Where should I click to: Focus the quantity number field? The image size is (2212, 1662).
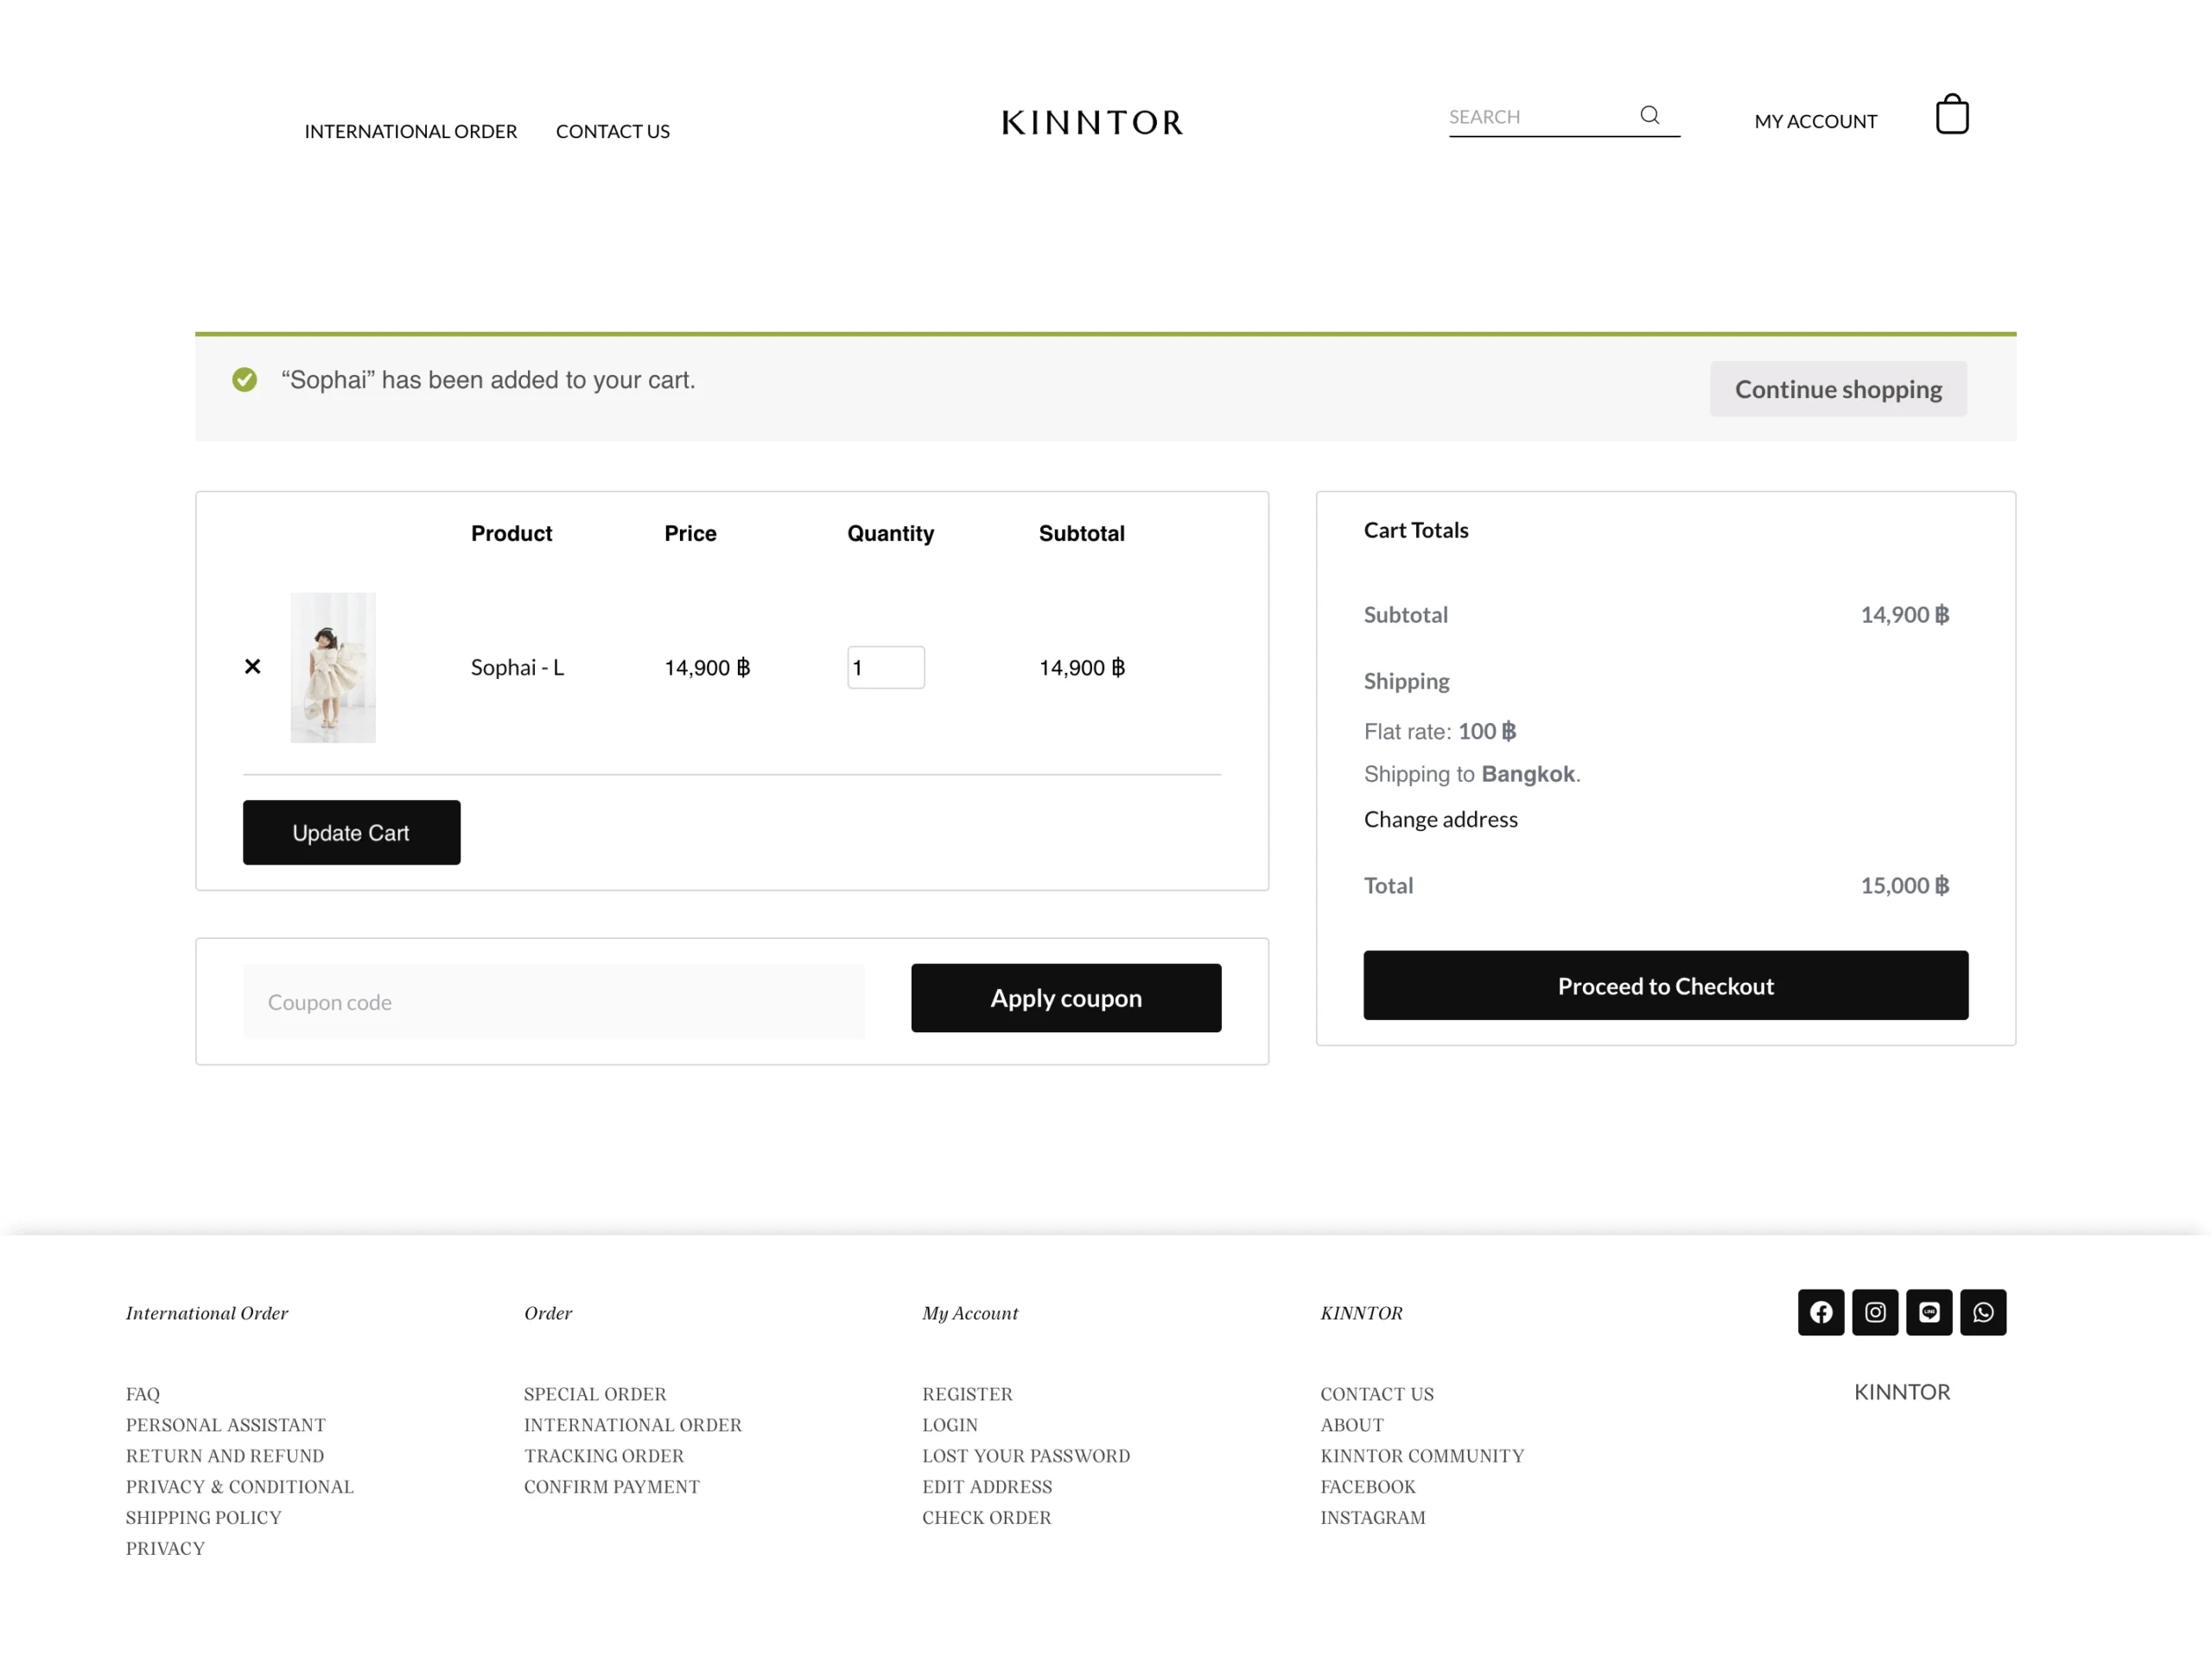point(885,667)
